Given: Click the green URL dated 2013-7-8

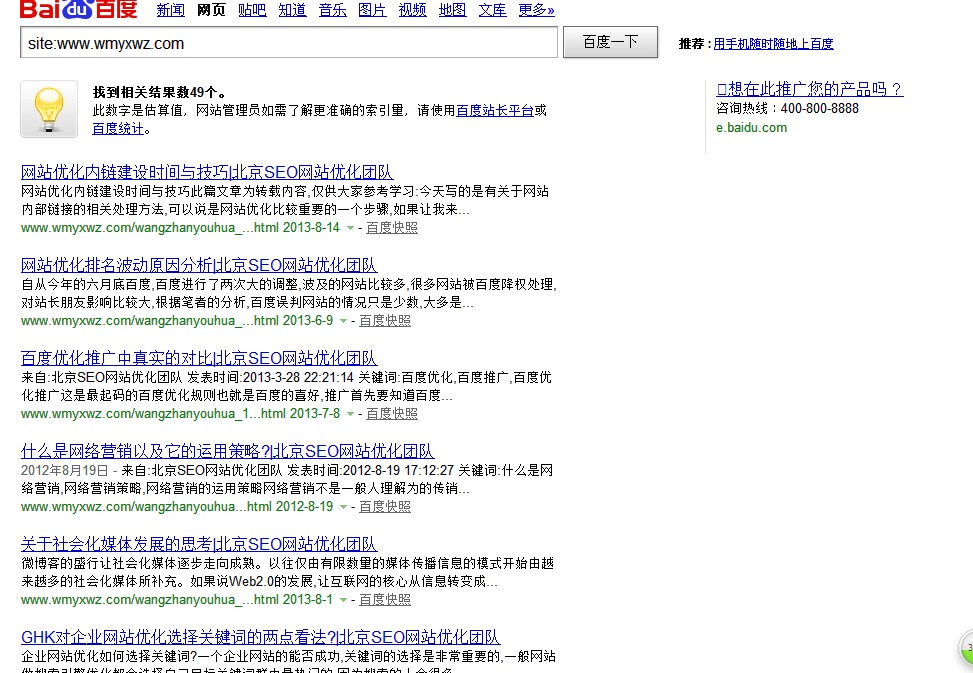Looking at the screenshot, I should coord(181,414).
